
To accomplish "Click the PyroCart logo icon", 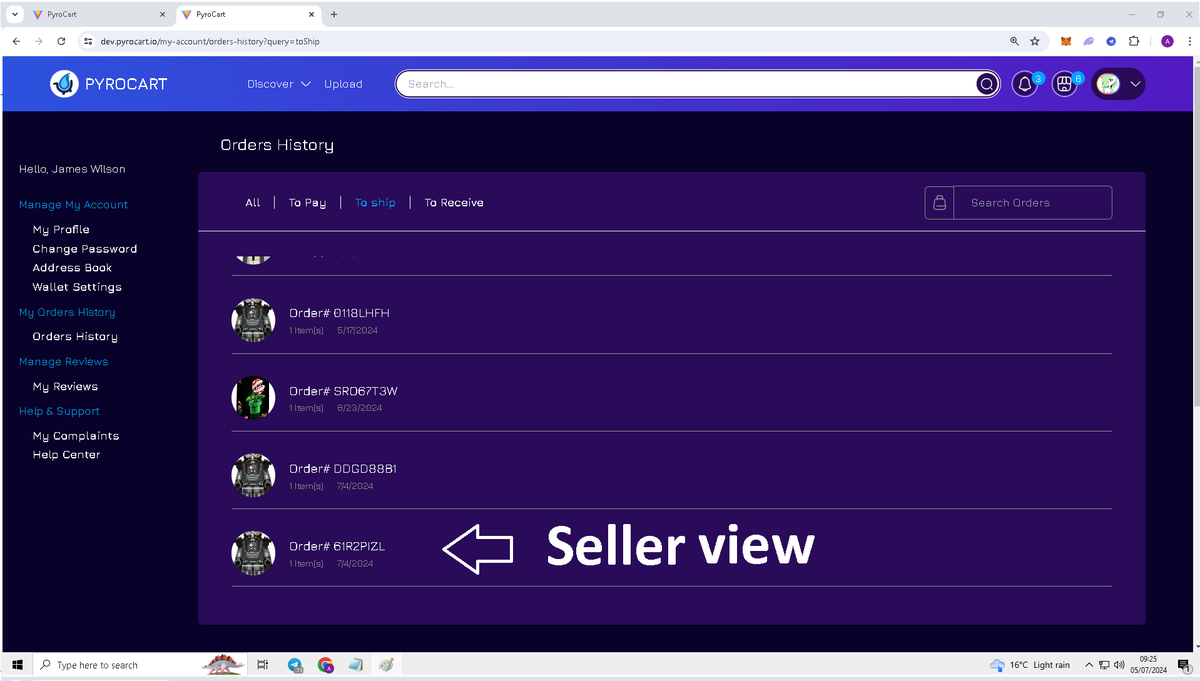I will [x=64, y=84].
